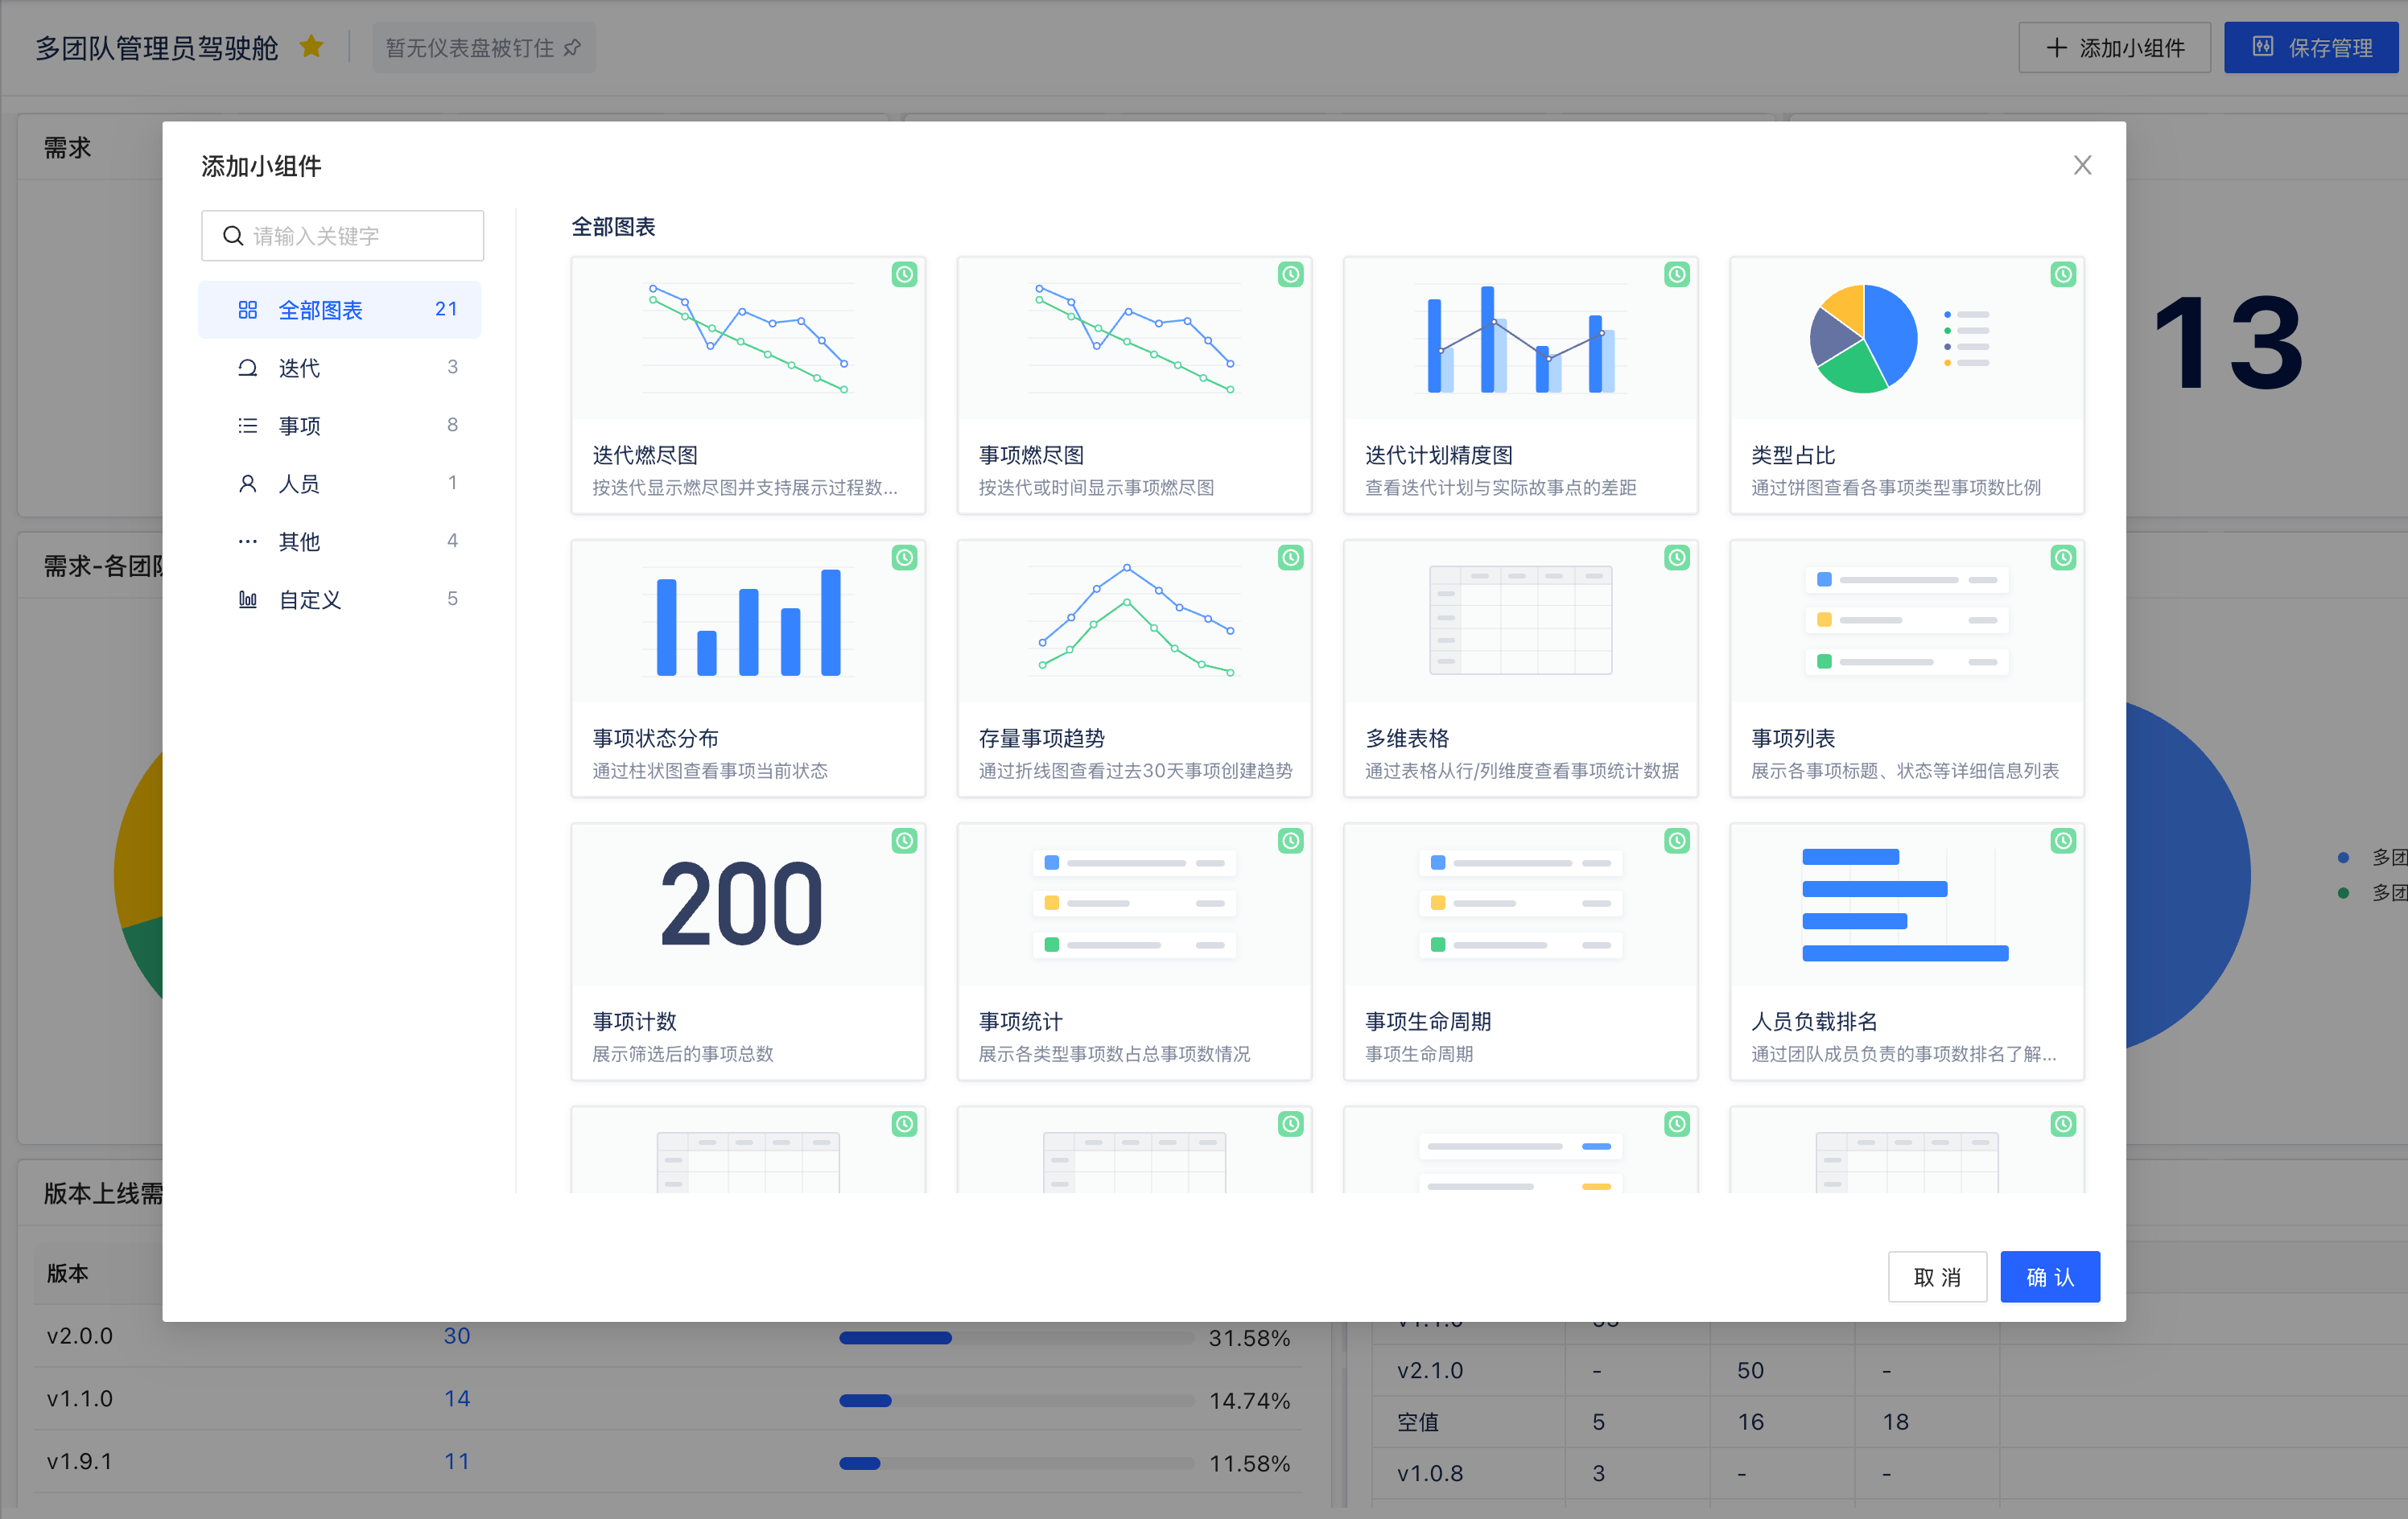Select the 人员负载排名 widget card
Screen dimensions: 2408x1519
(1906, 950)
